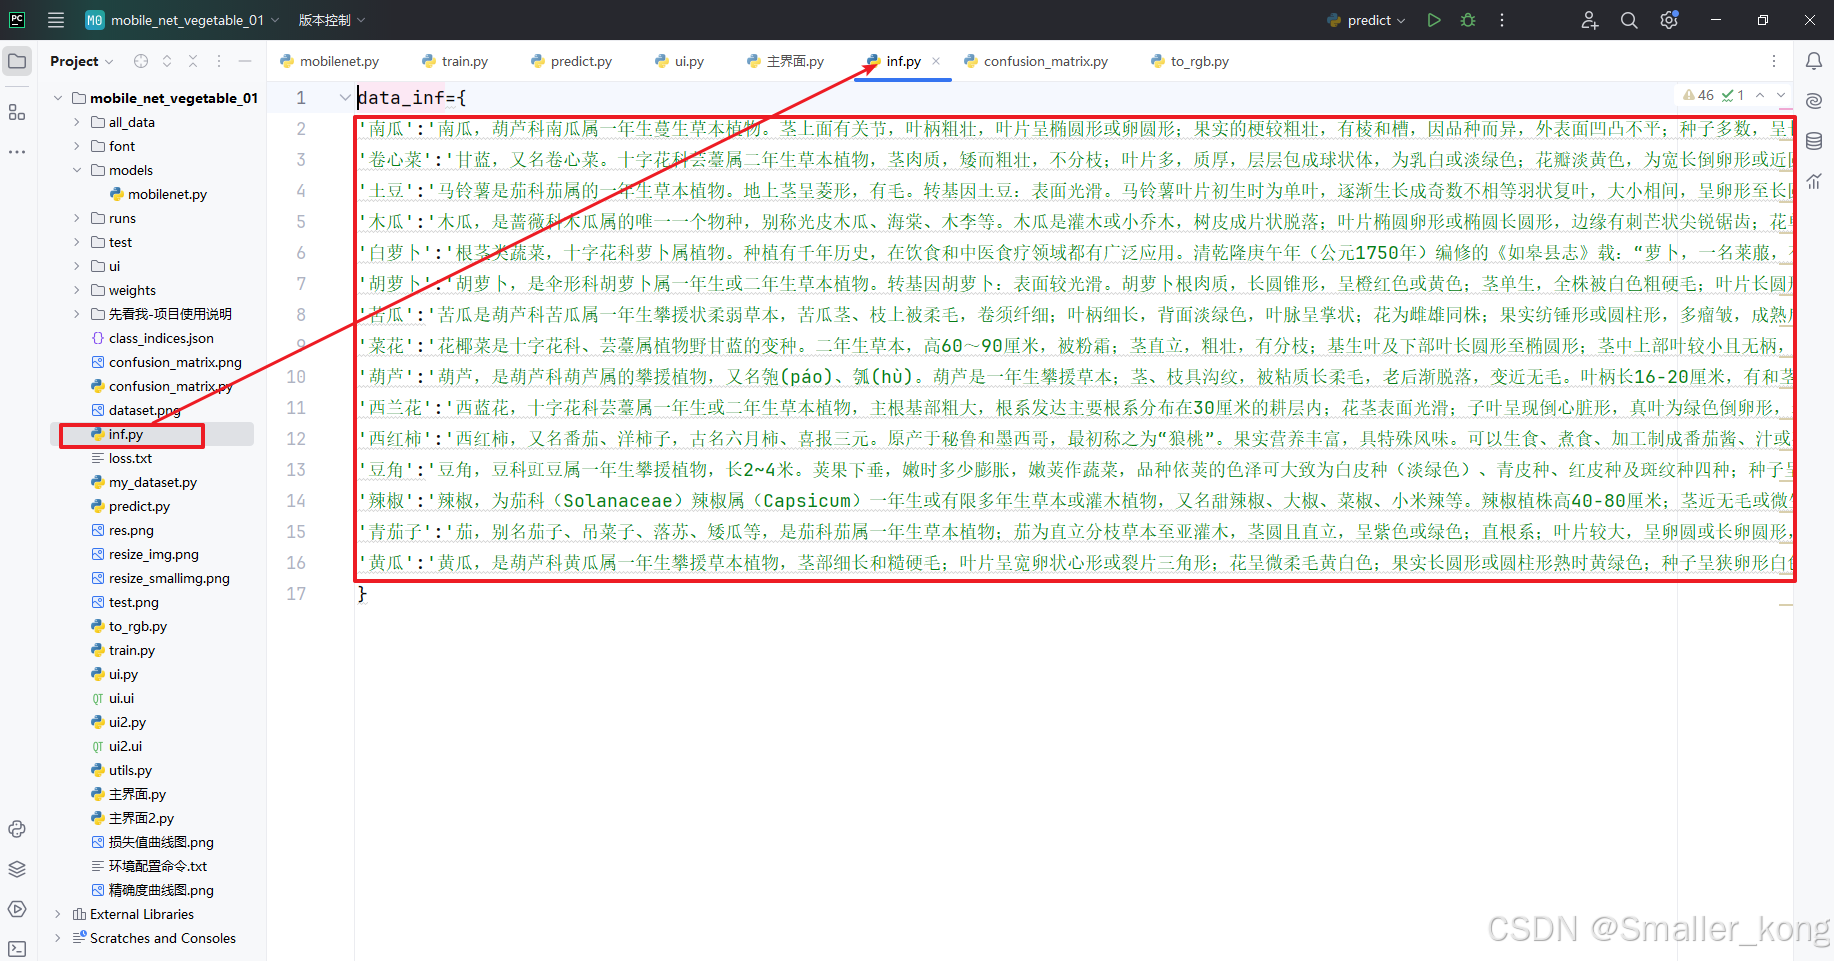Image resolution: width=1834 pixels, height=961 pixels.
Task: Expand the all_data folder
Action: (77, 122)
